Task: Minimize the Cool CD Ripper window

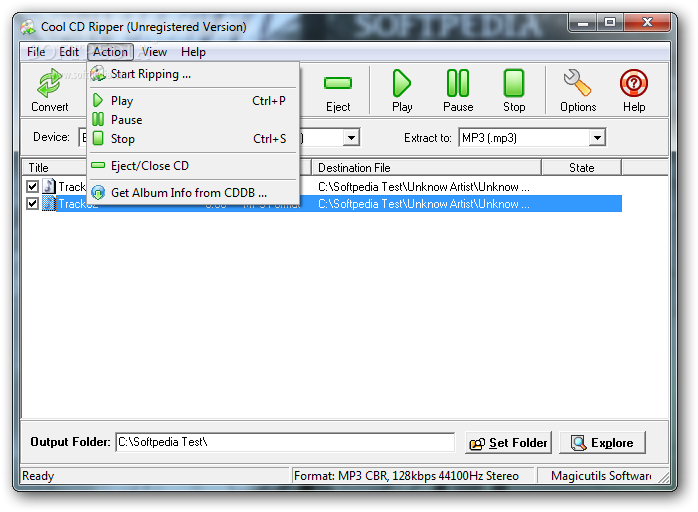Action: pyautogui.click(x=583, y=22)
